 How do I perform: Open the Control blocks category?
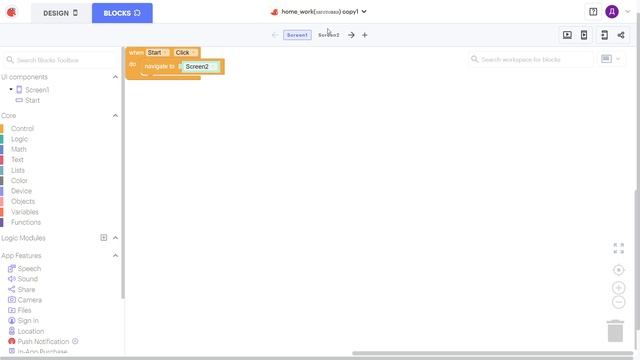click(x=22, y=129)
